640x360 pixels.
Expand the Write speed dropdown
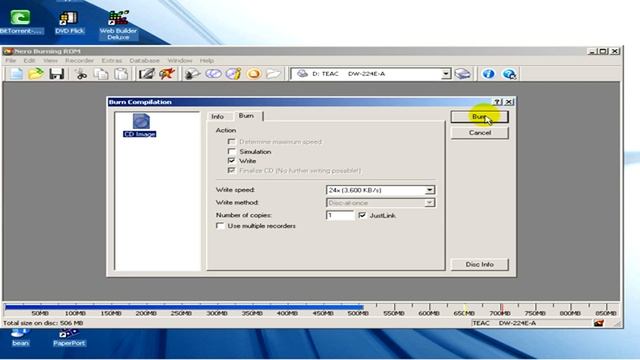429,190
